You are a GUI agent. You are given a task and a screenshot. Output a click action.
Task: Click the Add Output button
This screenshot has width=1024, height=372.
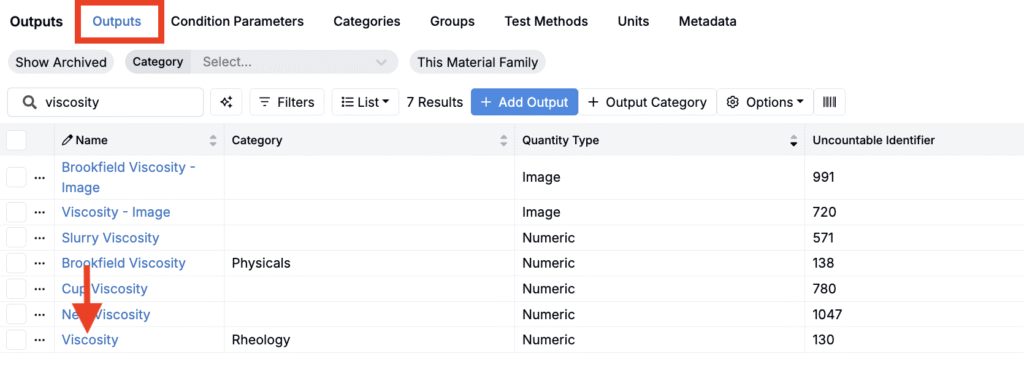coord(524,102)
